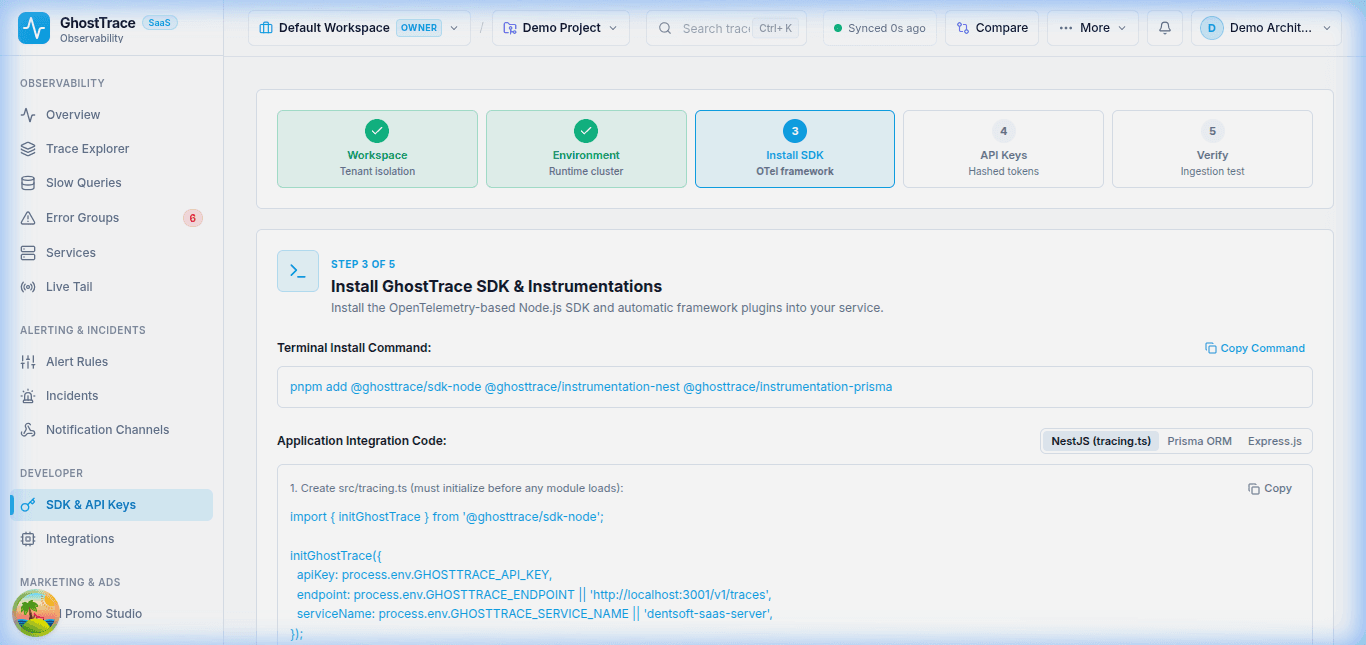Select the Install SDK step 3
This screenshot has width=1366, height=645.
795,149
